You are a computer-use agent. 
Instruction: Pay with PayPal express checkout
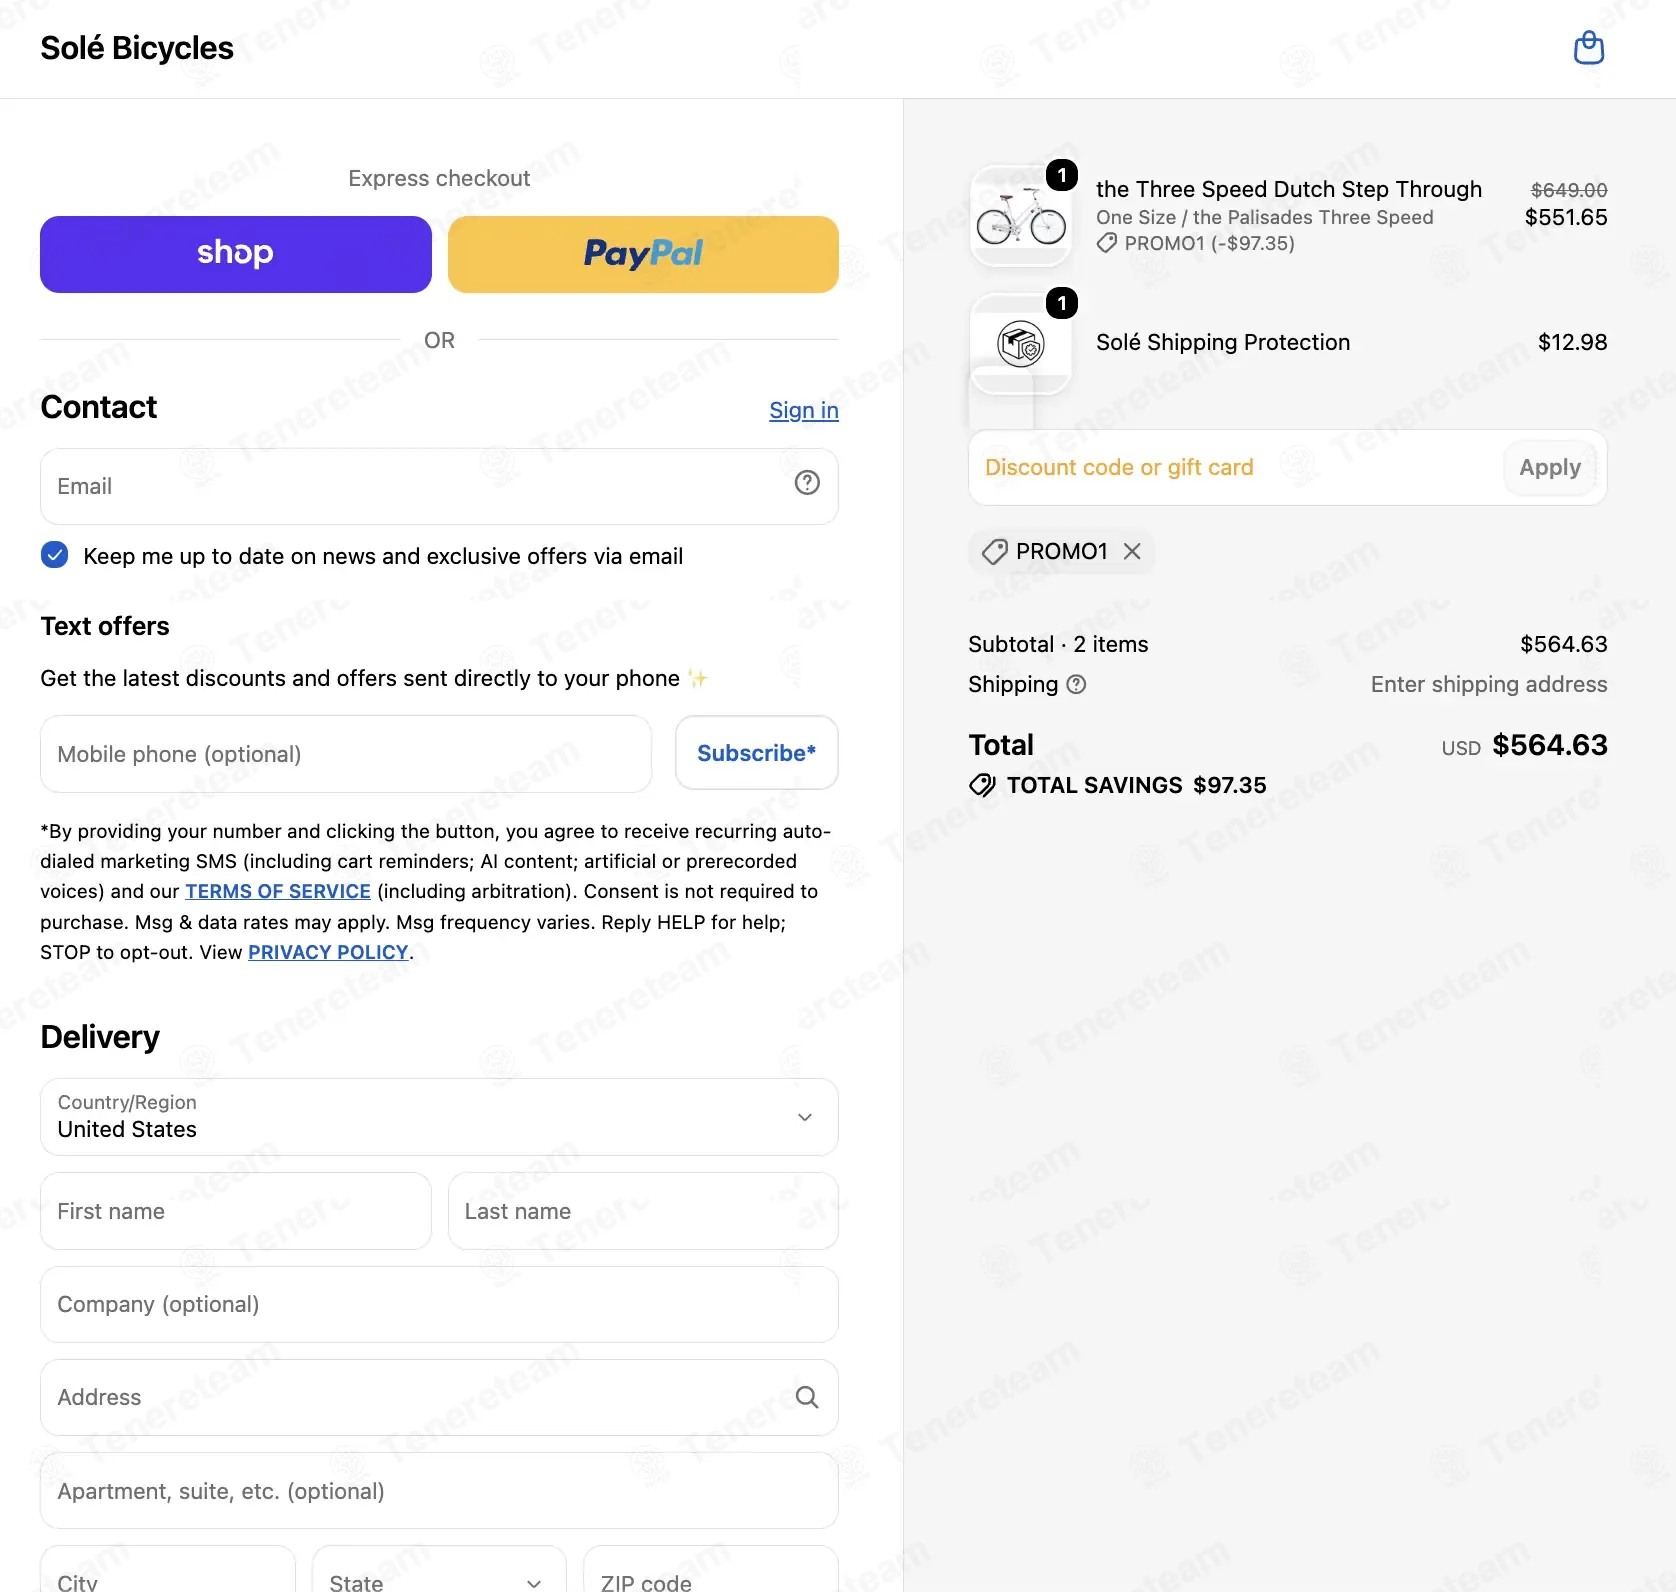tap(643, 254)
